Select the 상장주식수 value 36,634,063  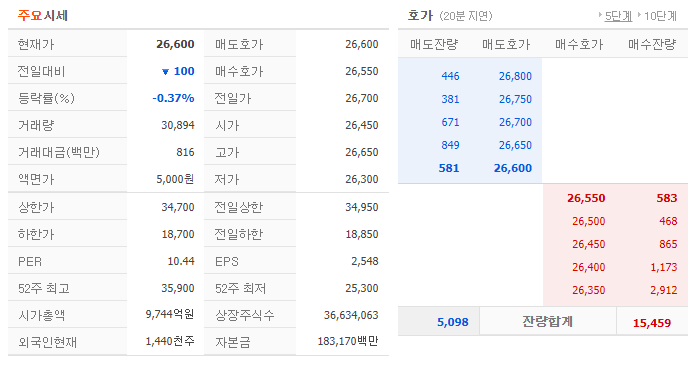[351, 316]
